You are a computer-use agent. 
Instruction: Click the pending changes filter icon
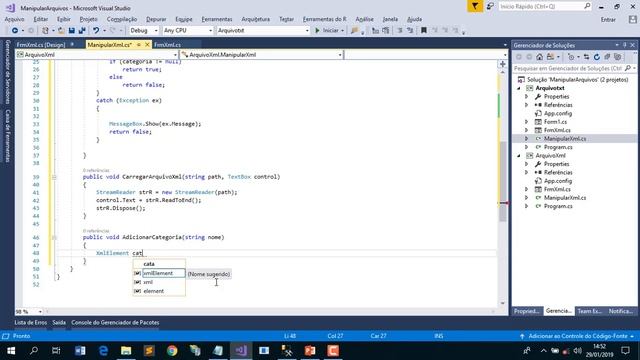[x=571, y=57]
